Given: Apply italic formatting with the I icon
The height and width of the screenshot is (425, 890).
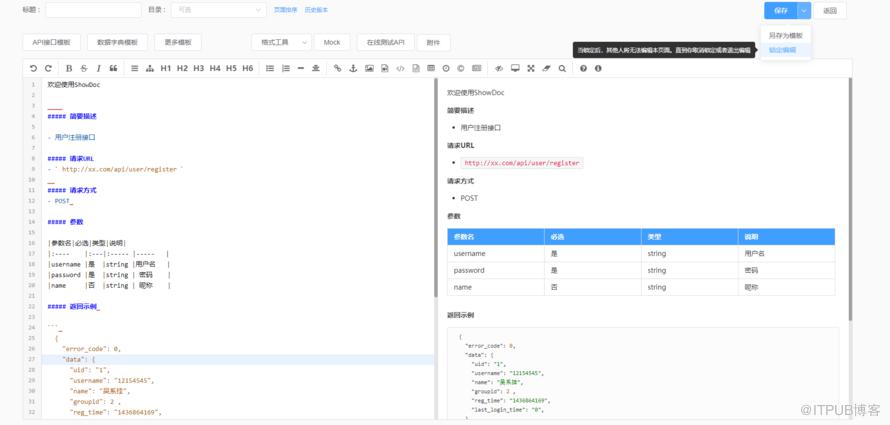Looking at the screenshot, I should [98, 68].
